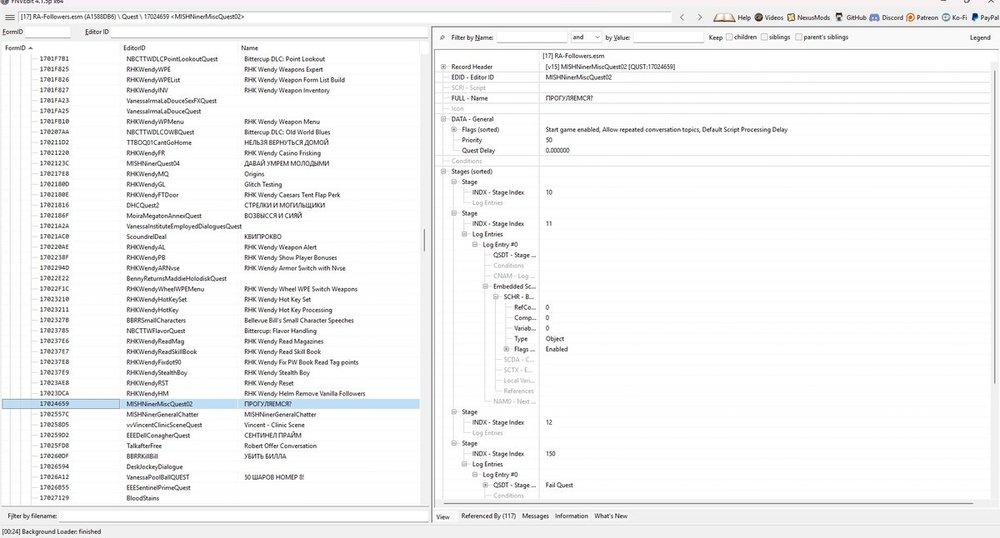Open the PayPal donation link

pos(985,17)
